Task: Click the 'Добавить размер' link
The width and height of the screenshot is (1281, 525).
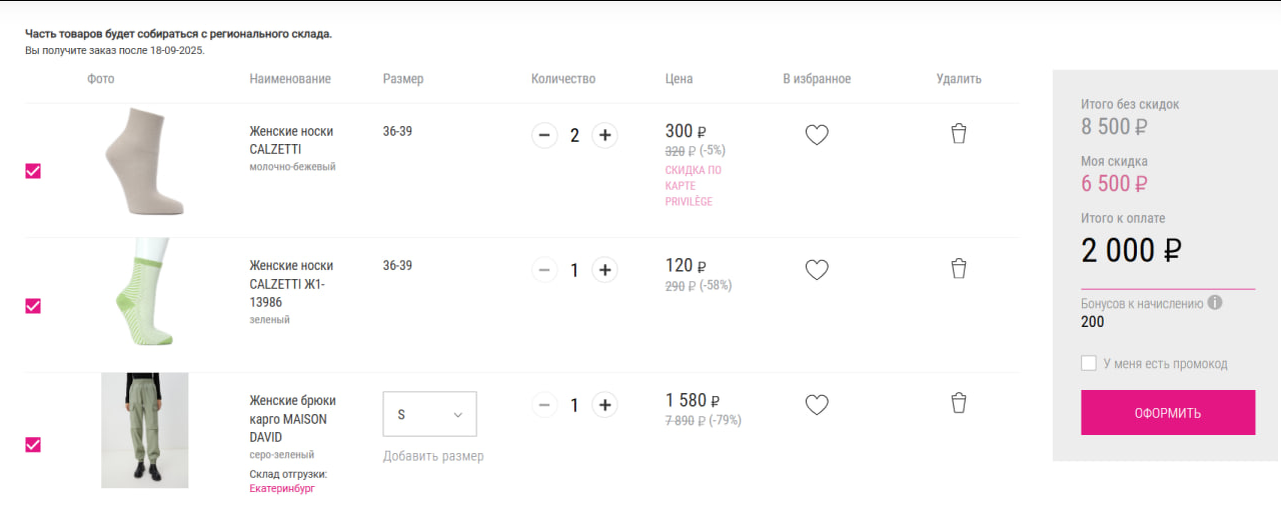Action: click(433, 456)
